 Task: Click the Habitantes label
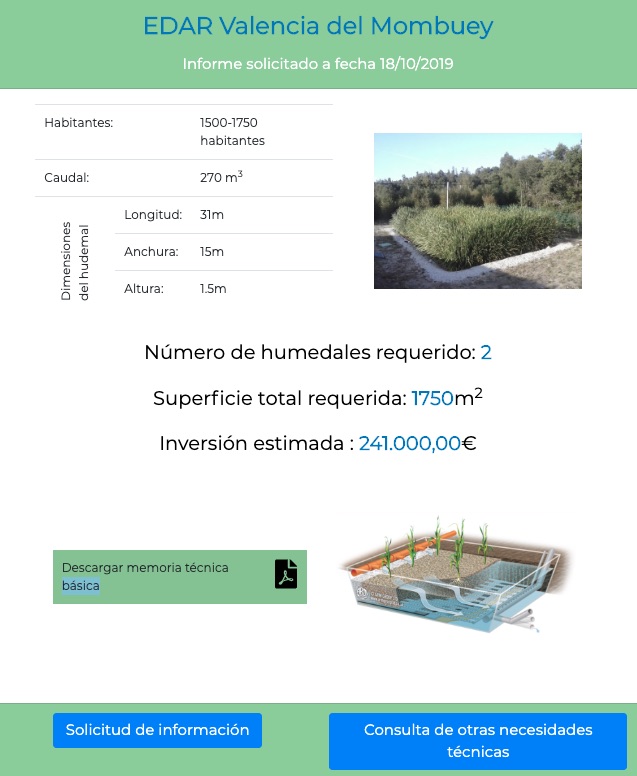79,123
